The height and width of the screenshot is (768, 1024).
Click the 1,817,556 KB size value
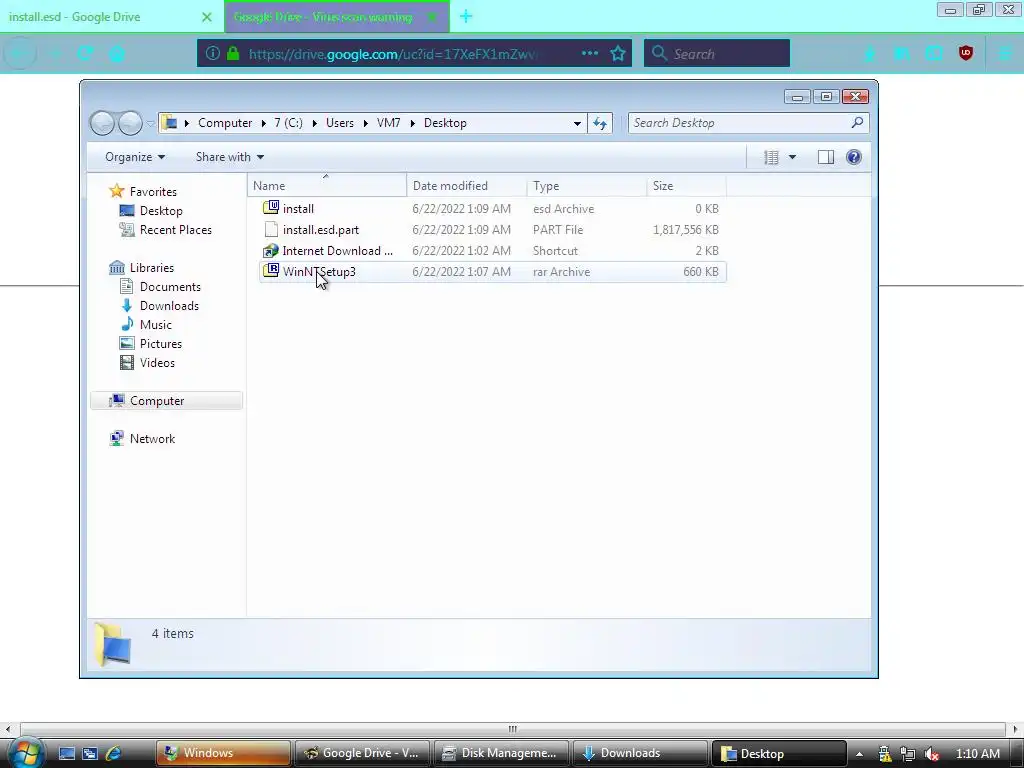686,230
